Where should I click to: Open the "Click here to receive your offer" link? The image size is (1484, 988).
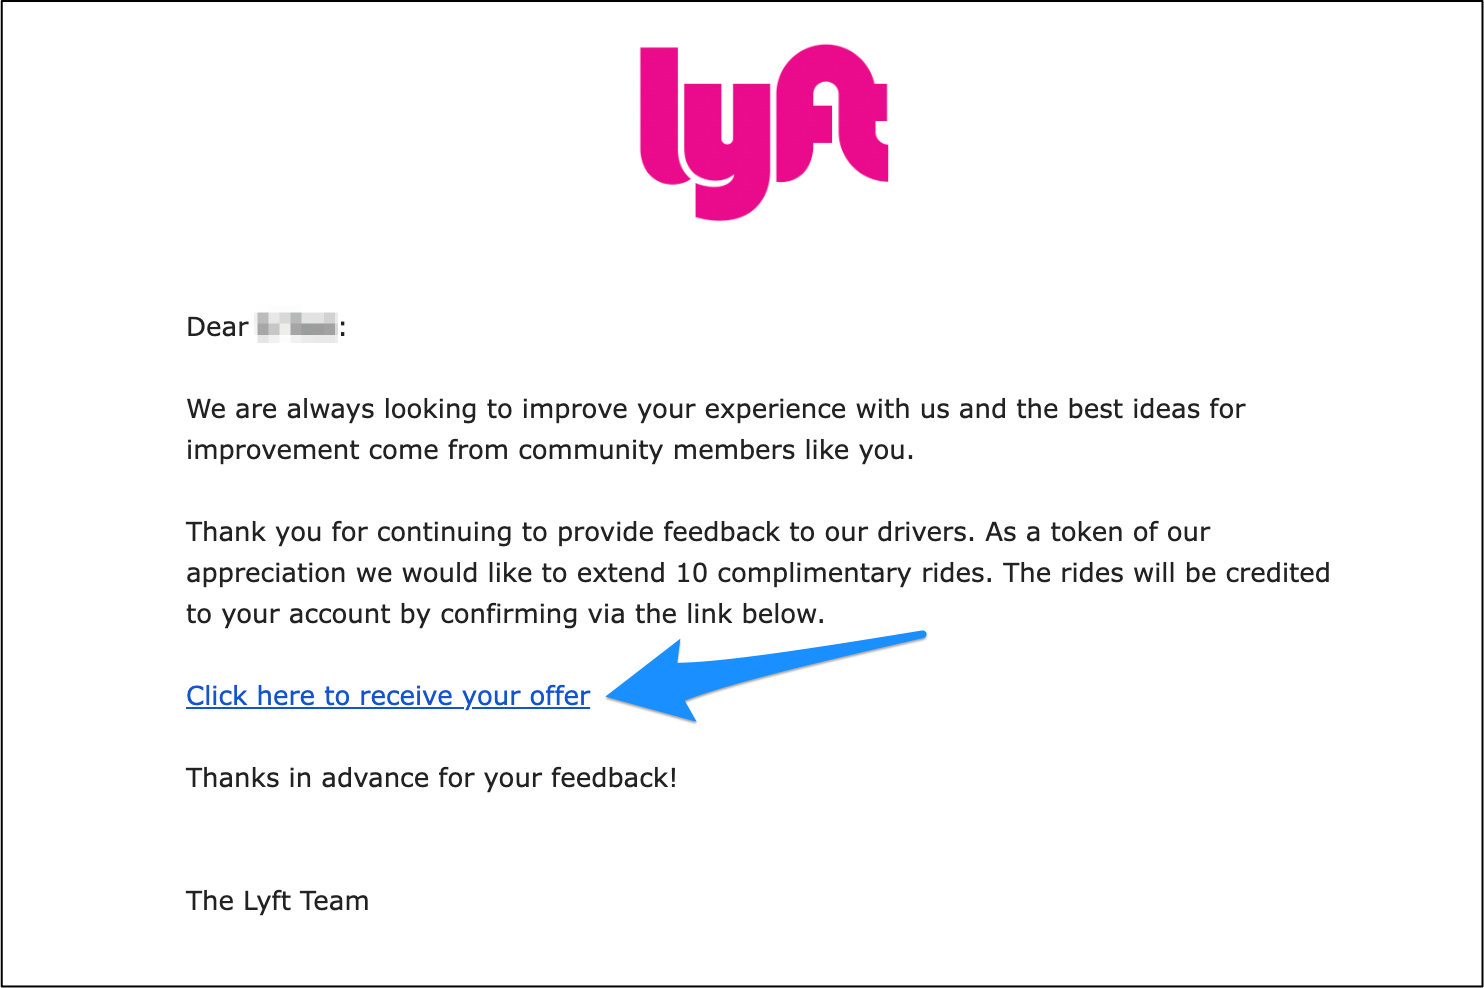pyautogui.click(x=388, y=696)
